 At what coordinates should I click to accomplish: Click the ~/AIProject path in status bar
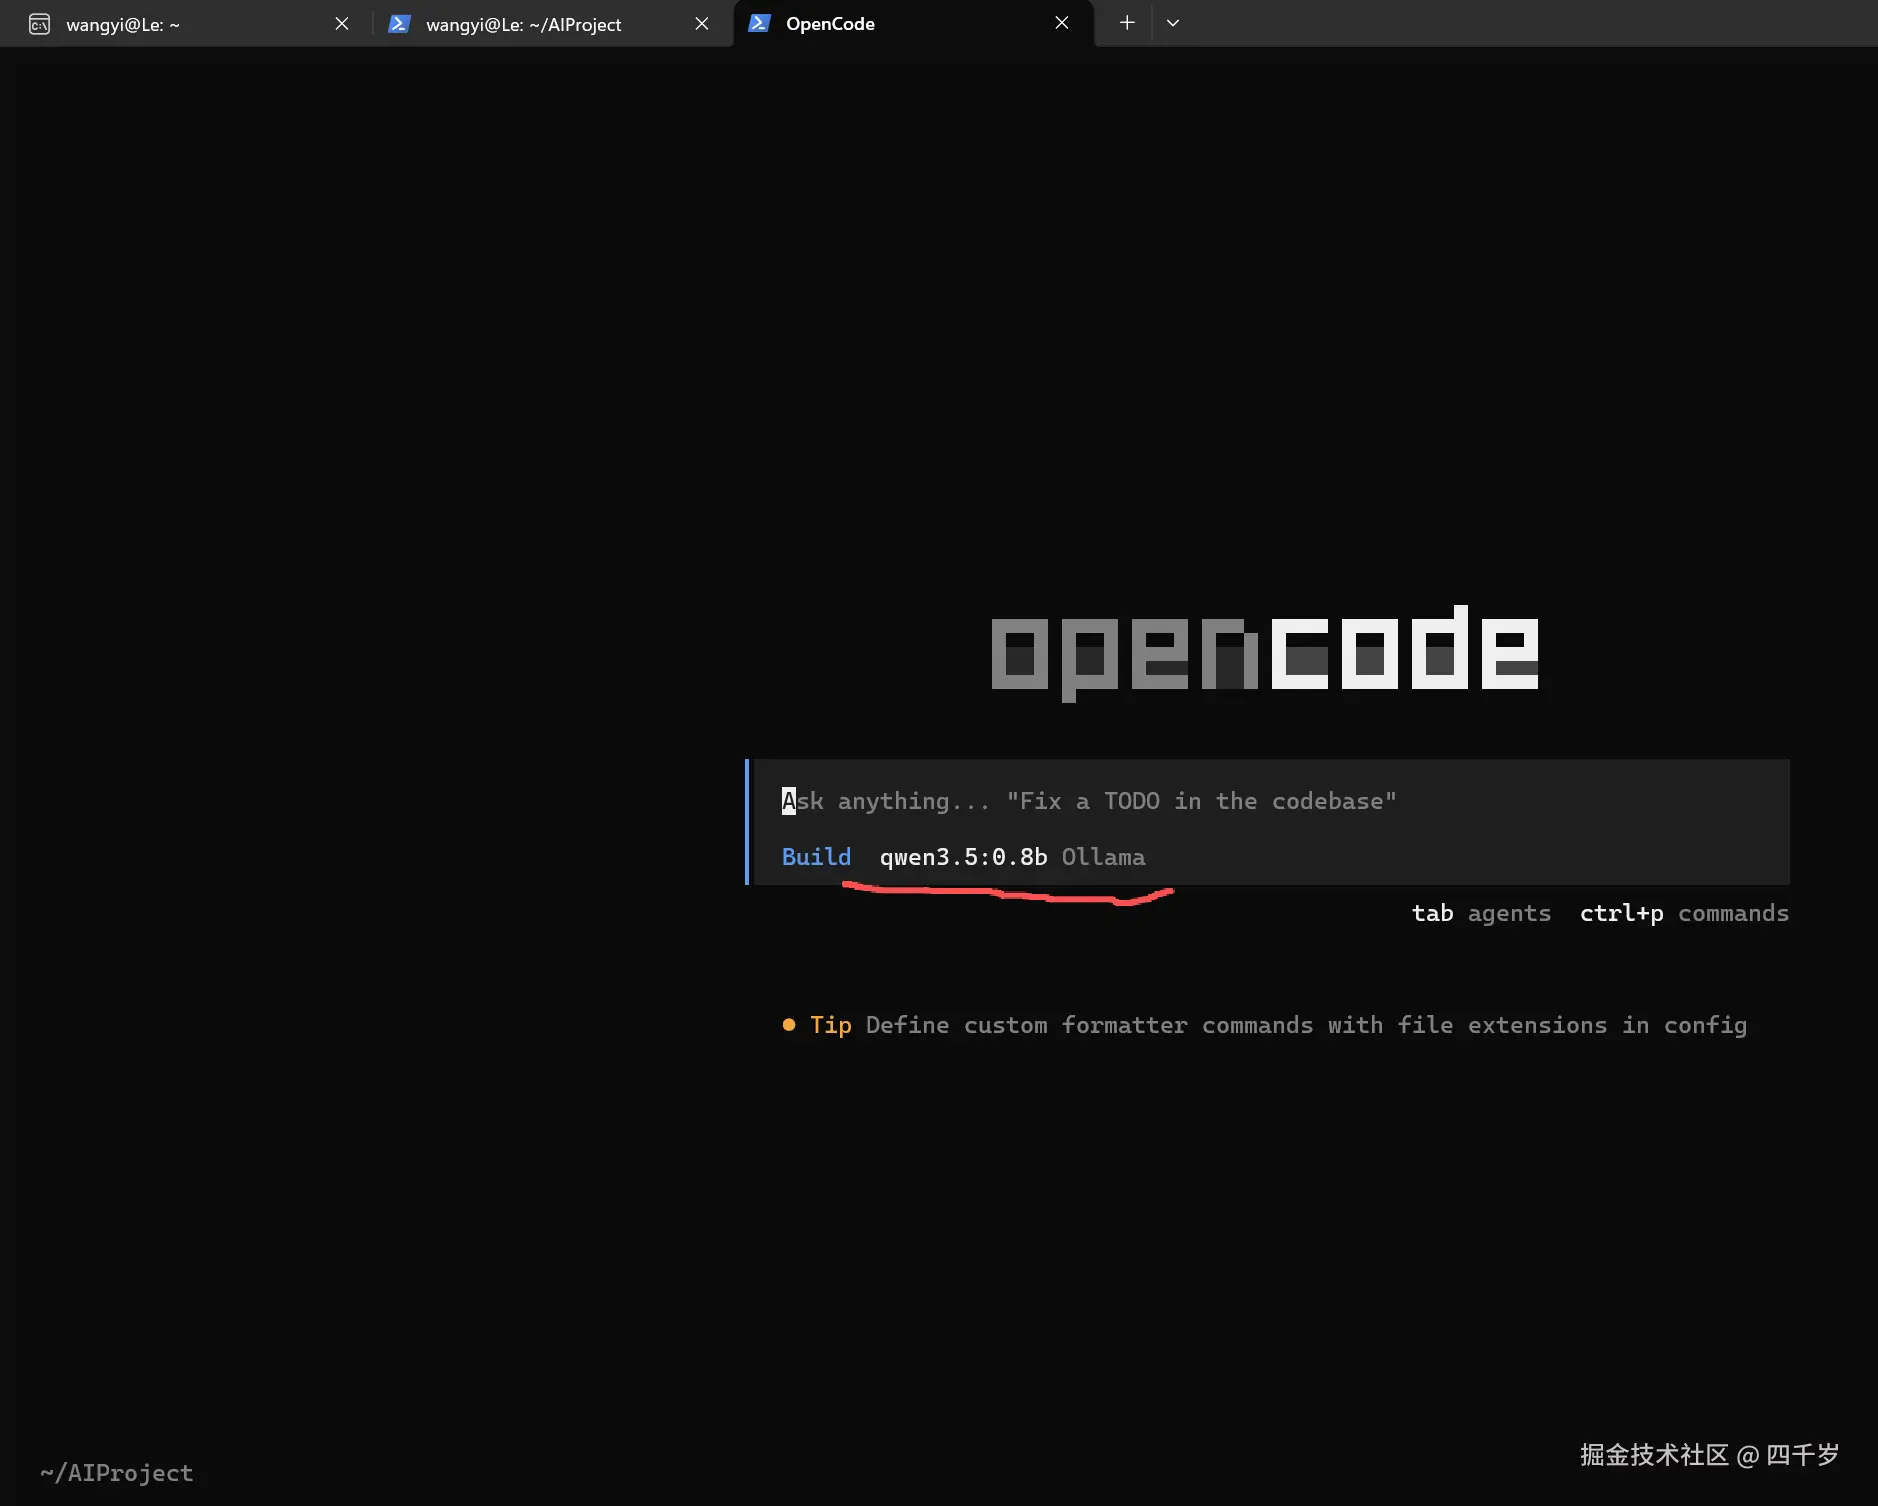point(117,1473)
